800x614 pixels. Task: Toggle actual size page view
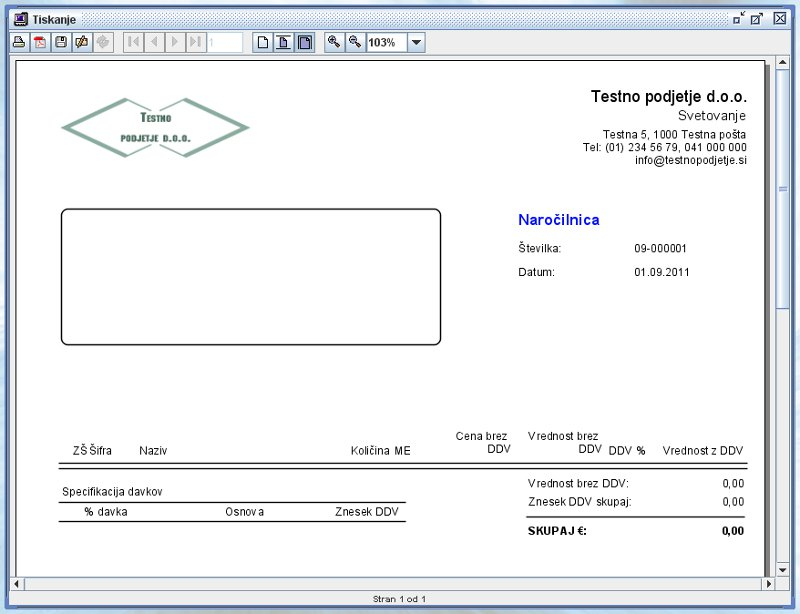pos(262,42)
